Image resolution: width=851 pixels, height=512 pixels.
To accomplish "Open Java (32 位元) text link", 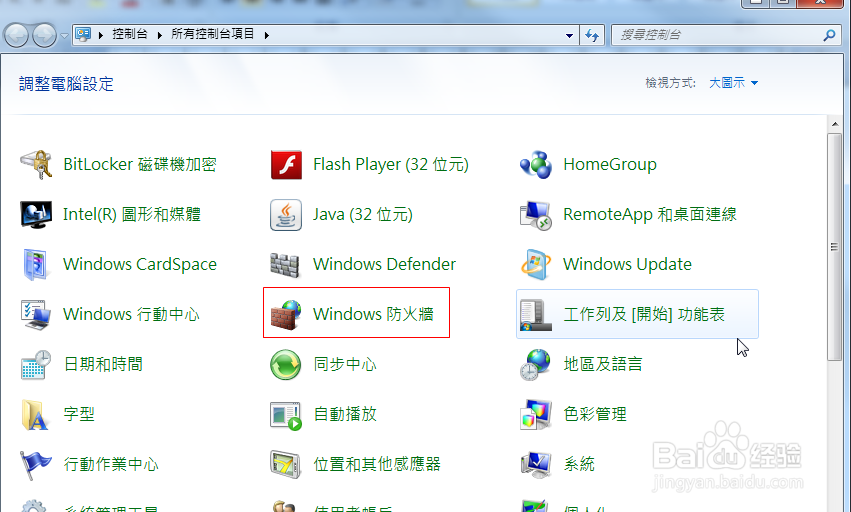I will pos(363,214).
